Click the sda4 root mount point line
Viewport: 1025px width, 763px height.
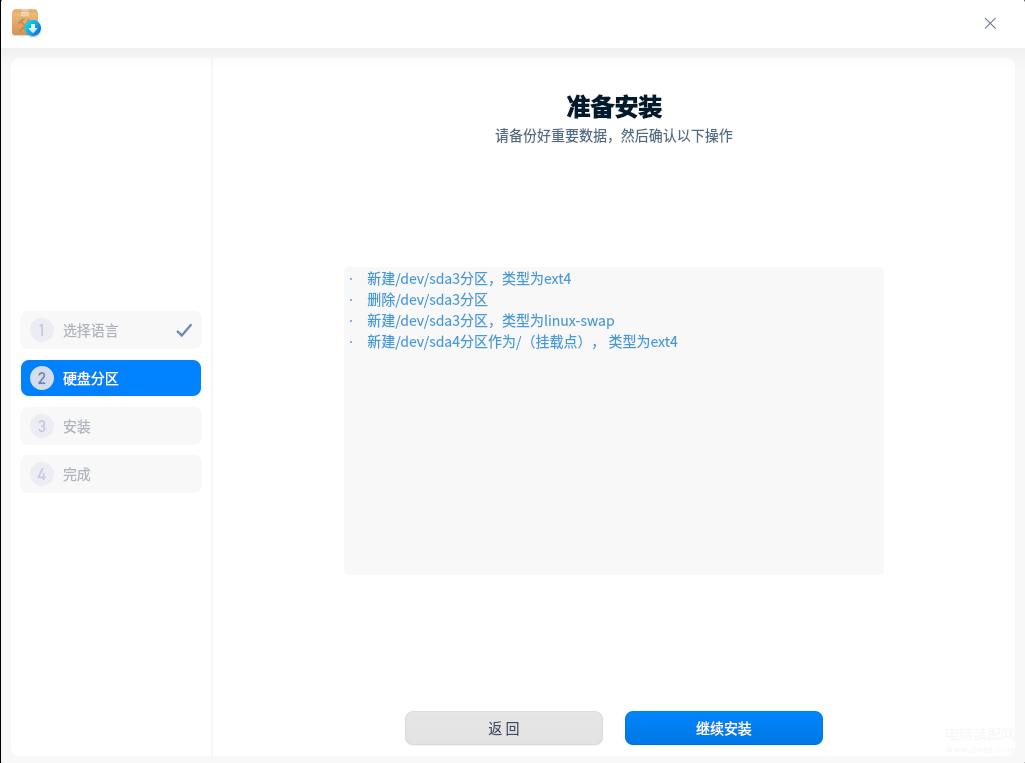point(522,341)
